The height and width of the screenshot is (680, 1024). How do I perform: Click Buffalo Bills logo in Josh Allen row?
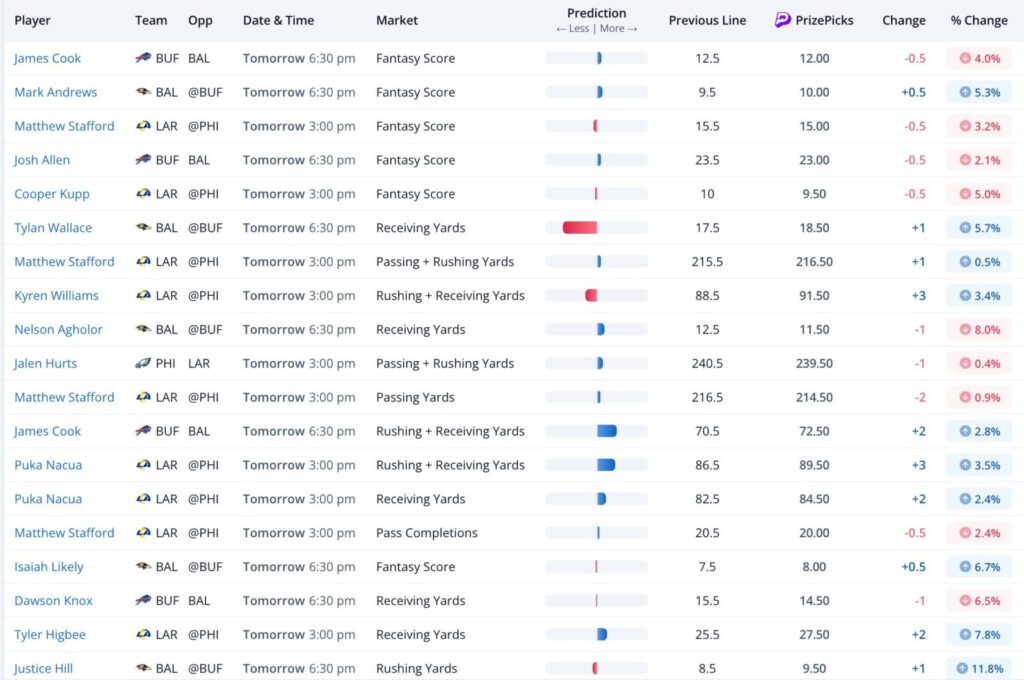tap(143, 160)
